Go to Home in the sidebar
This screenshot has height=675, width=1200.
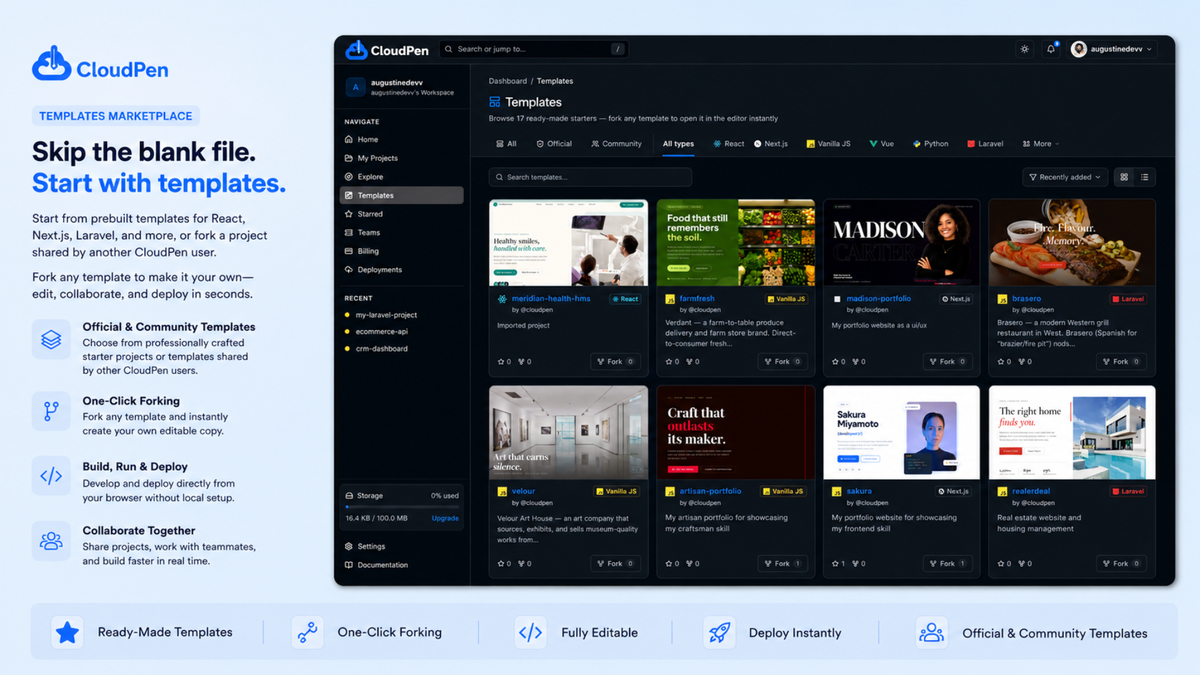401,140
